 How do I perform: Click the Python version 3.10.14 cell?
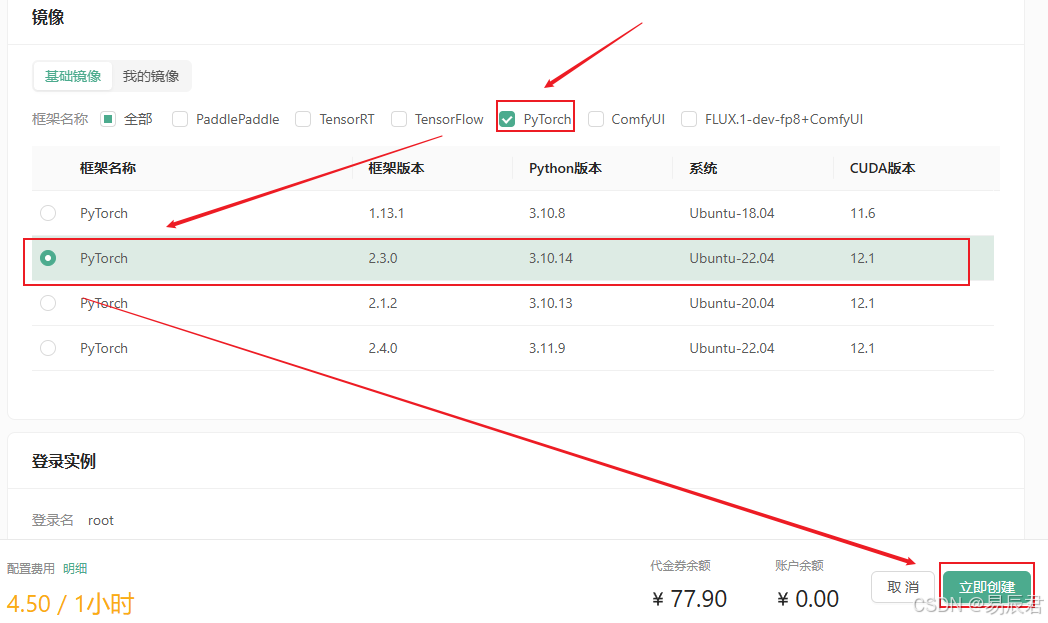551,258
